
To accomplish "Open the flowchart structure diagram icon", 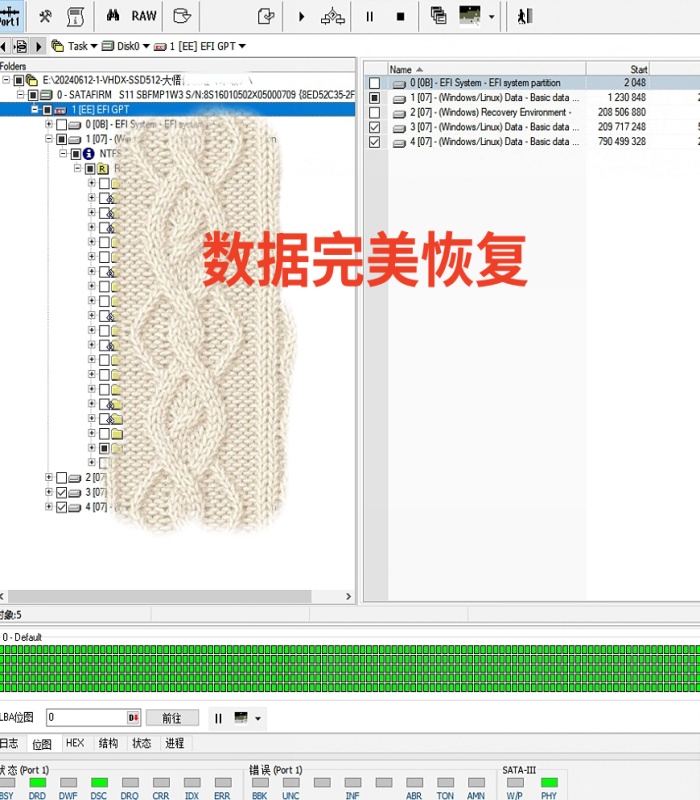I will 333,17.
